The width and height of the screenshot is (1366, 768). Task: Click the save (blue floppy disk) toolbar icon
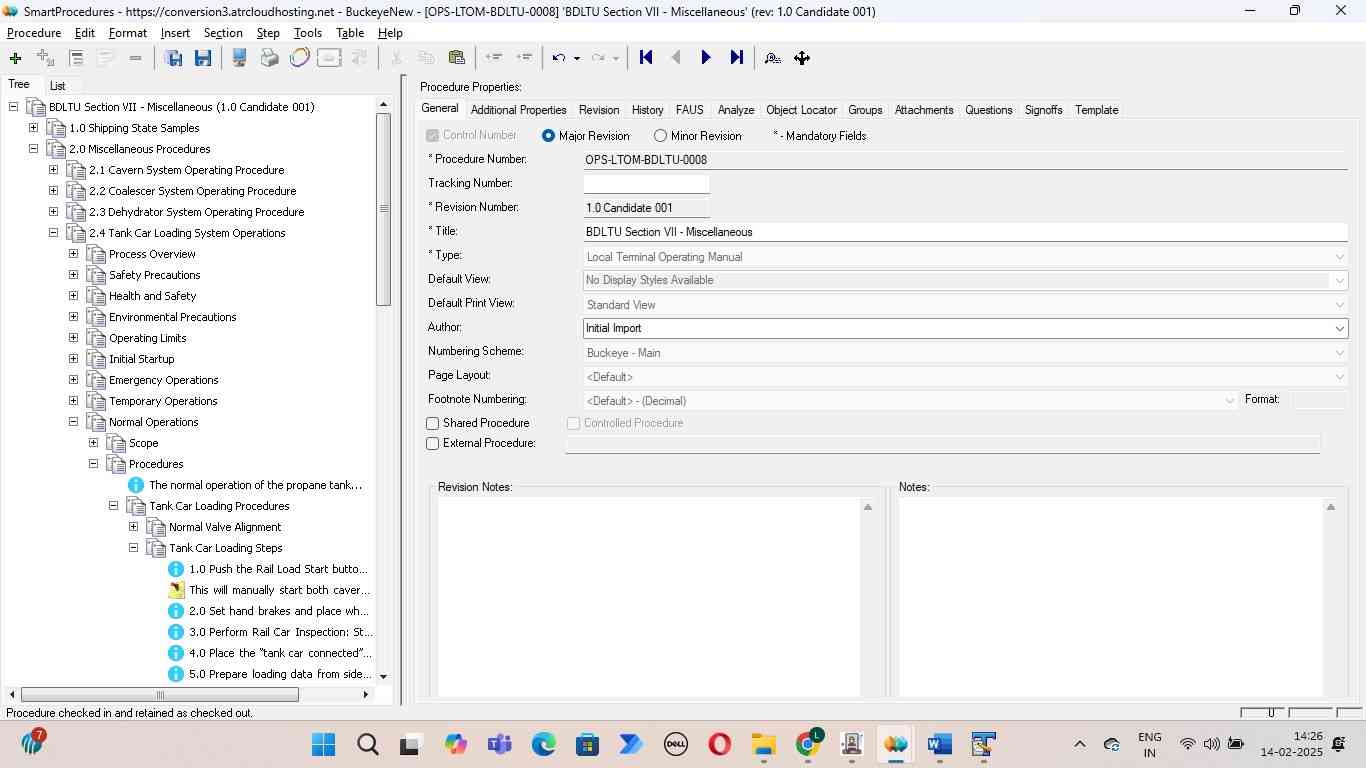coord(203,58)
